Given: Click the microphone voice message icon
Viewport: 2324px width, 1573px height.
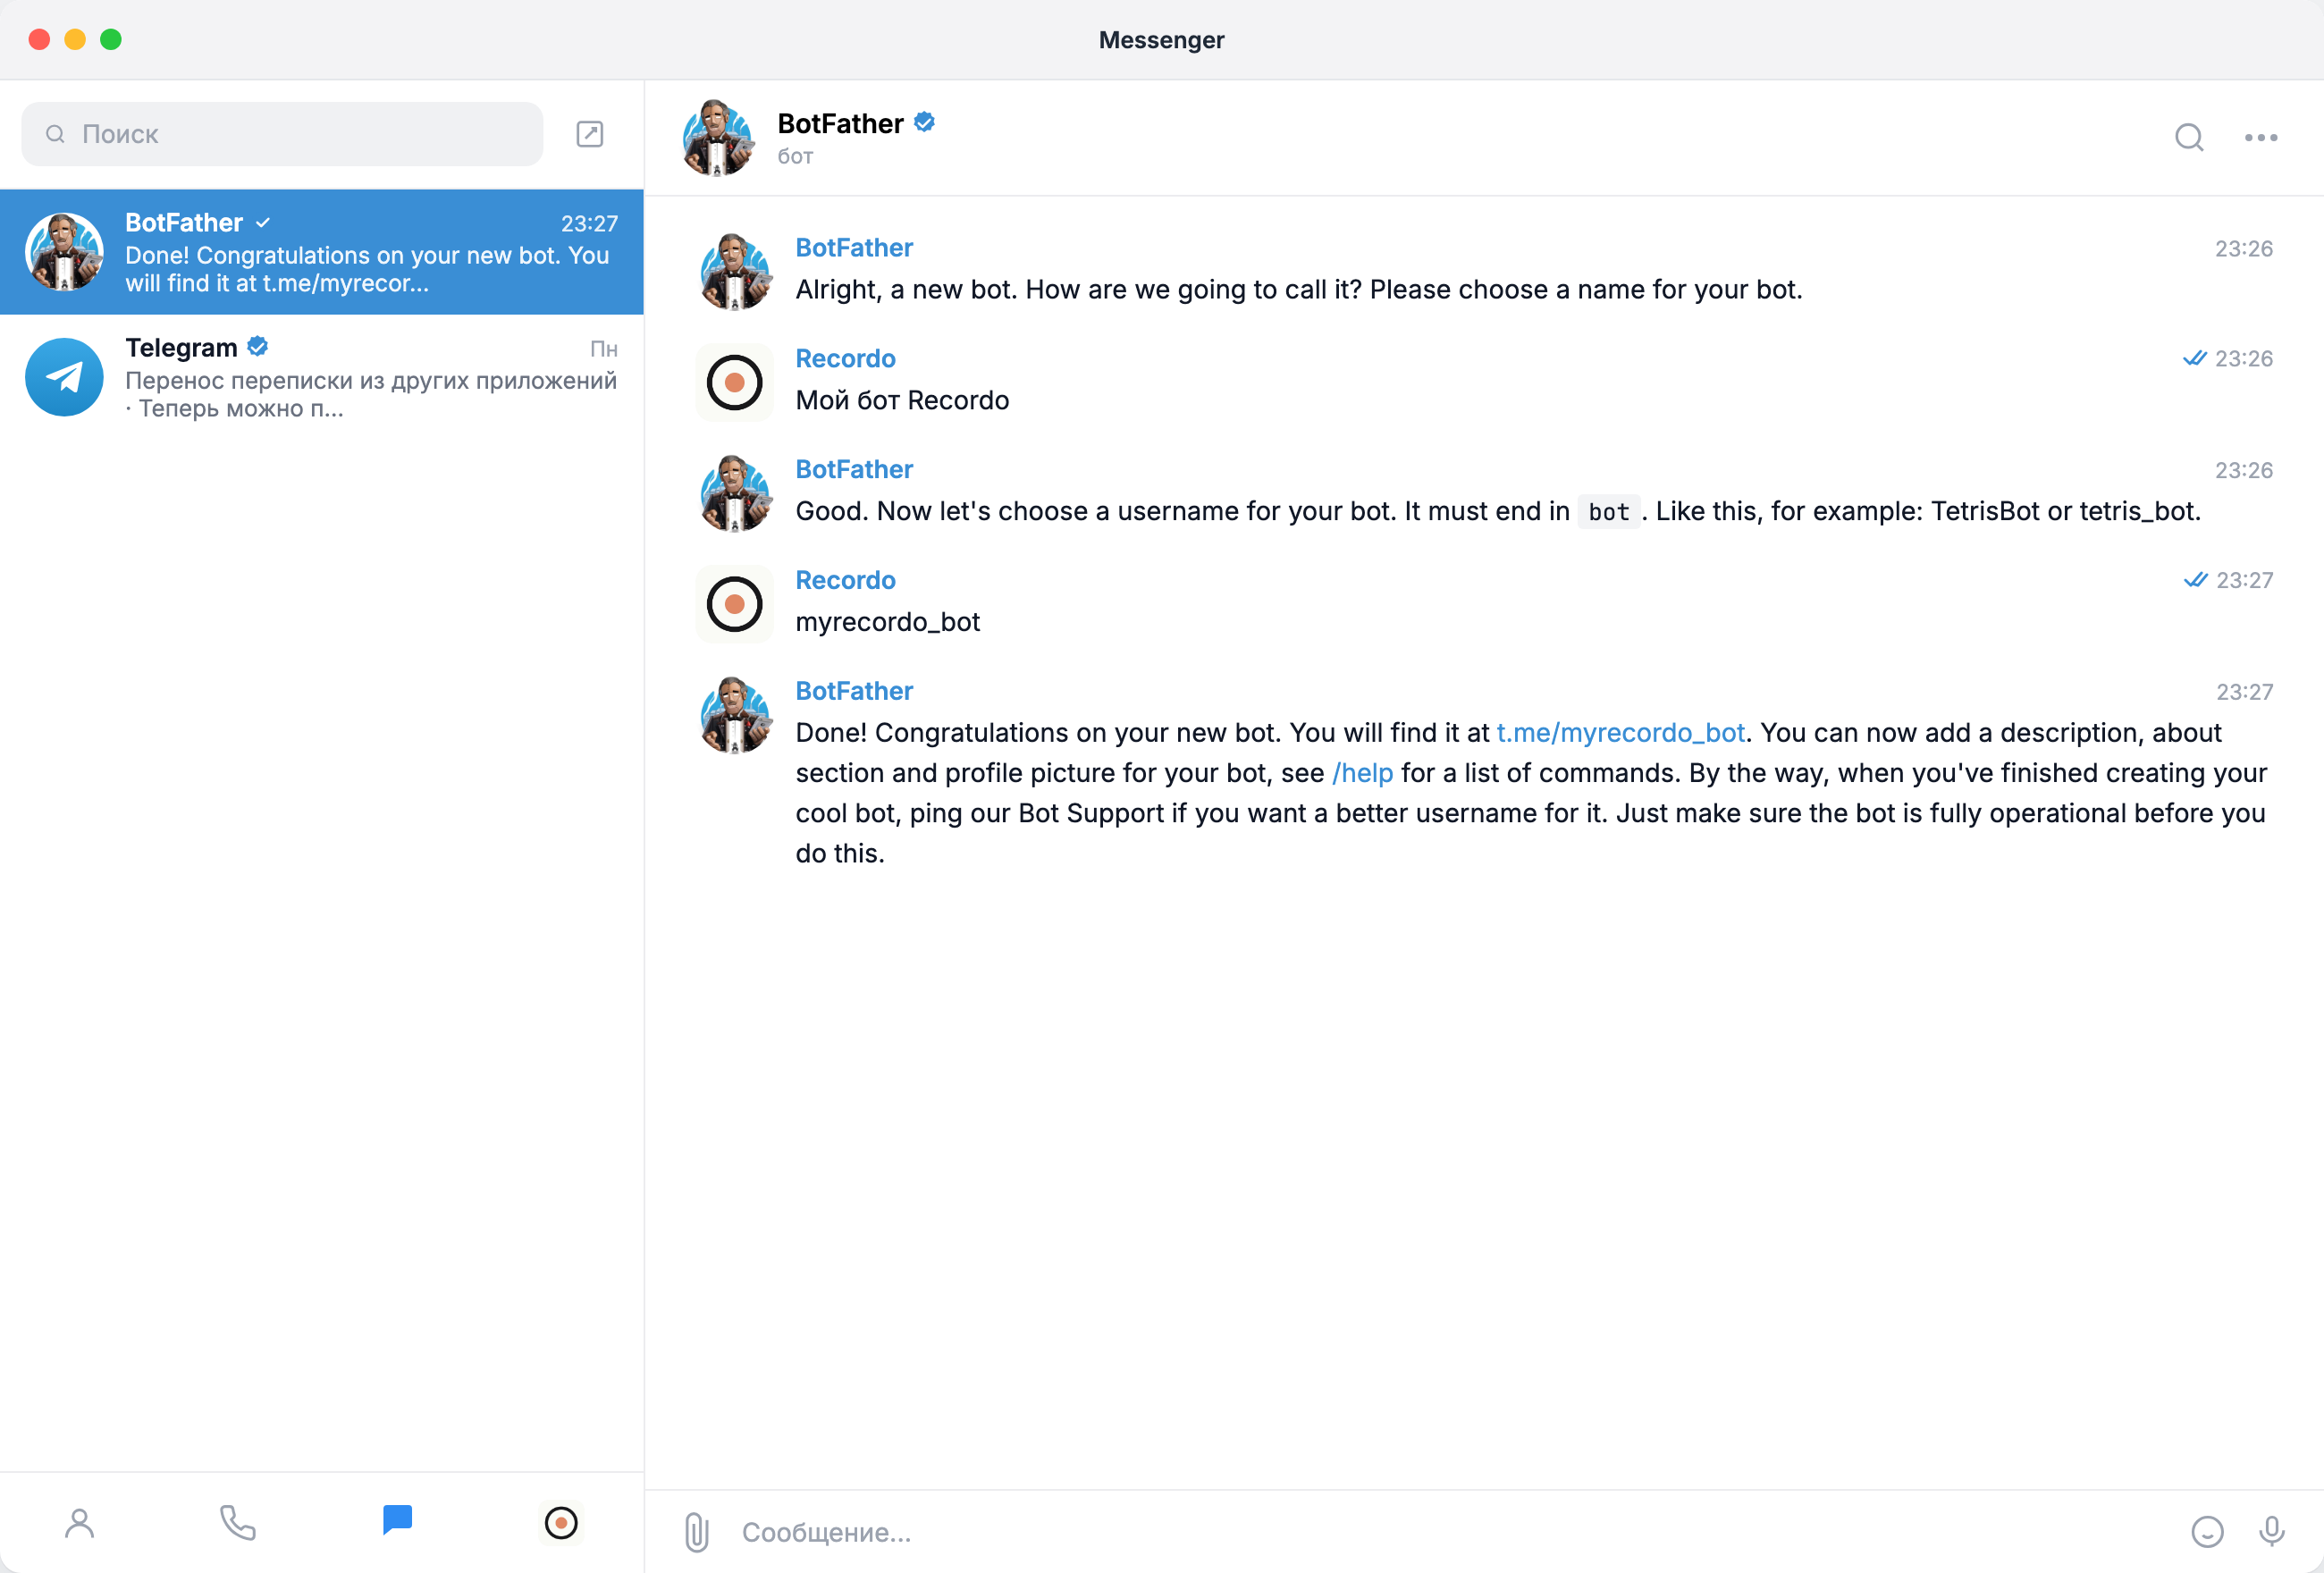Looking at the screenshot, I should click(2270, 1531).
